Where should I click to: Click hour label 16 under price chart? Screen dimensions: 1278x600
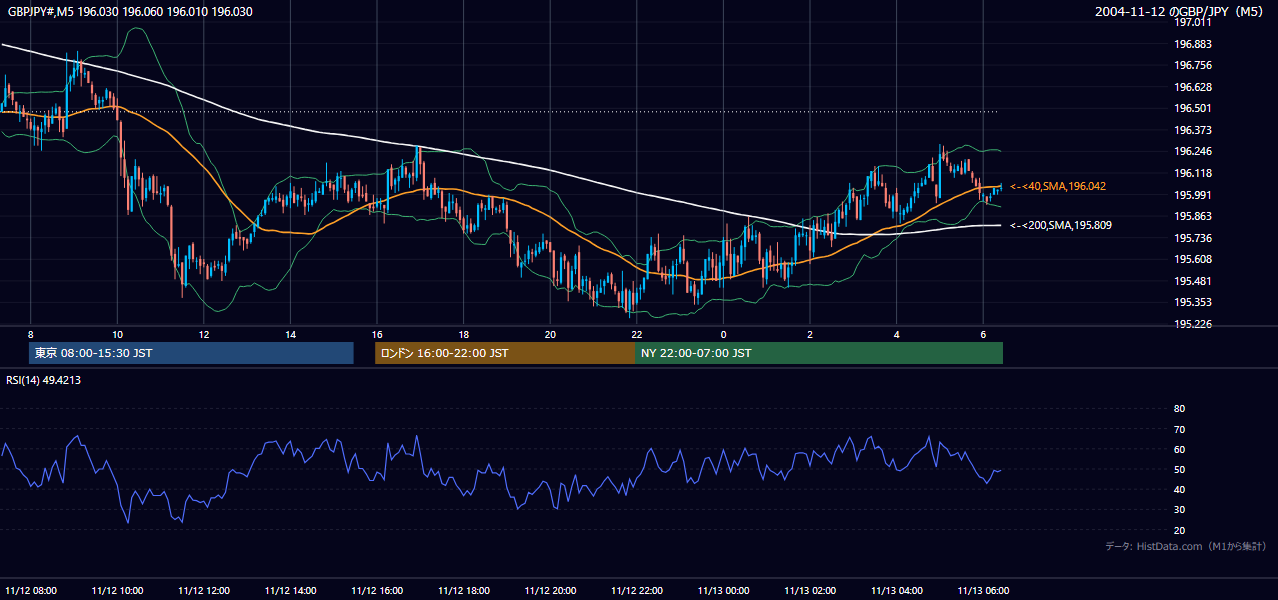point(377,334)
